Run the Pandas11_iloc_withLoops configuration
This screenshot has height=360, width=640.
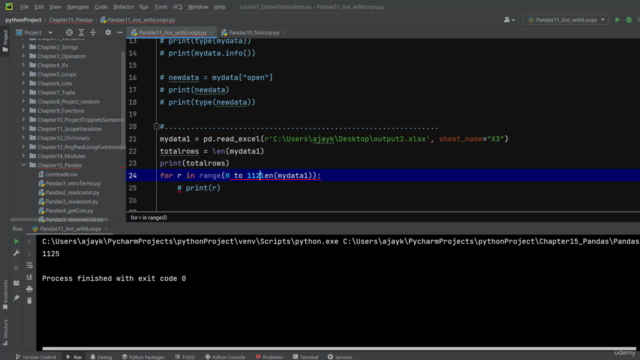click(x=617, y=20)
